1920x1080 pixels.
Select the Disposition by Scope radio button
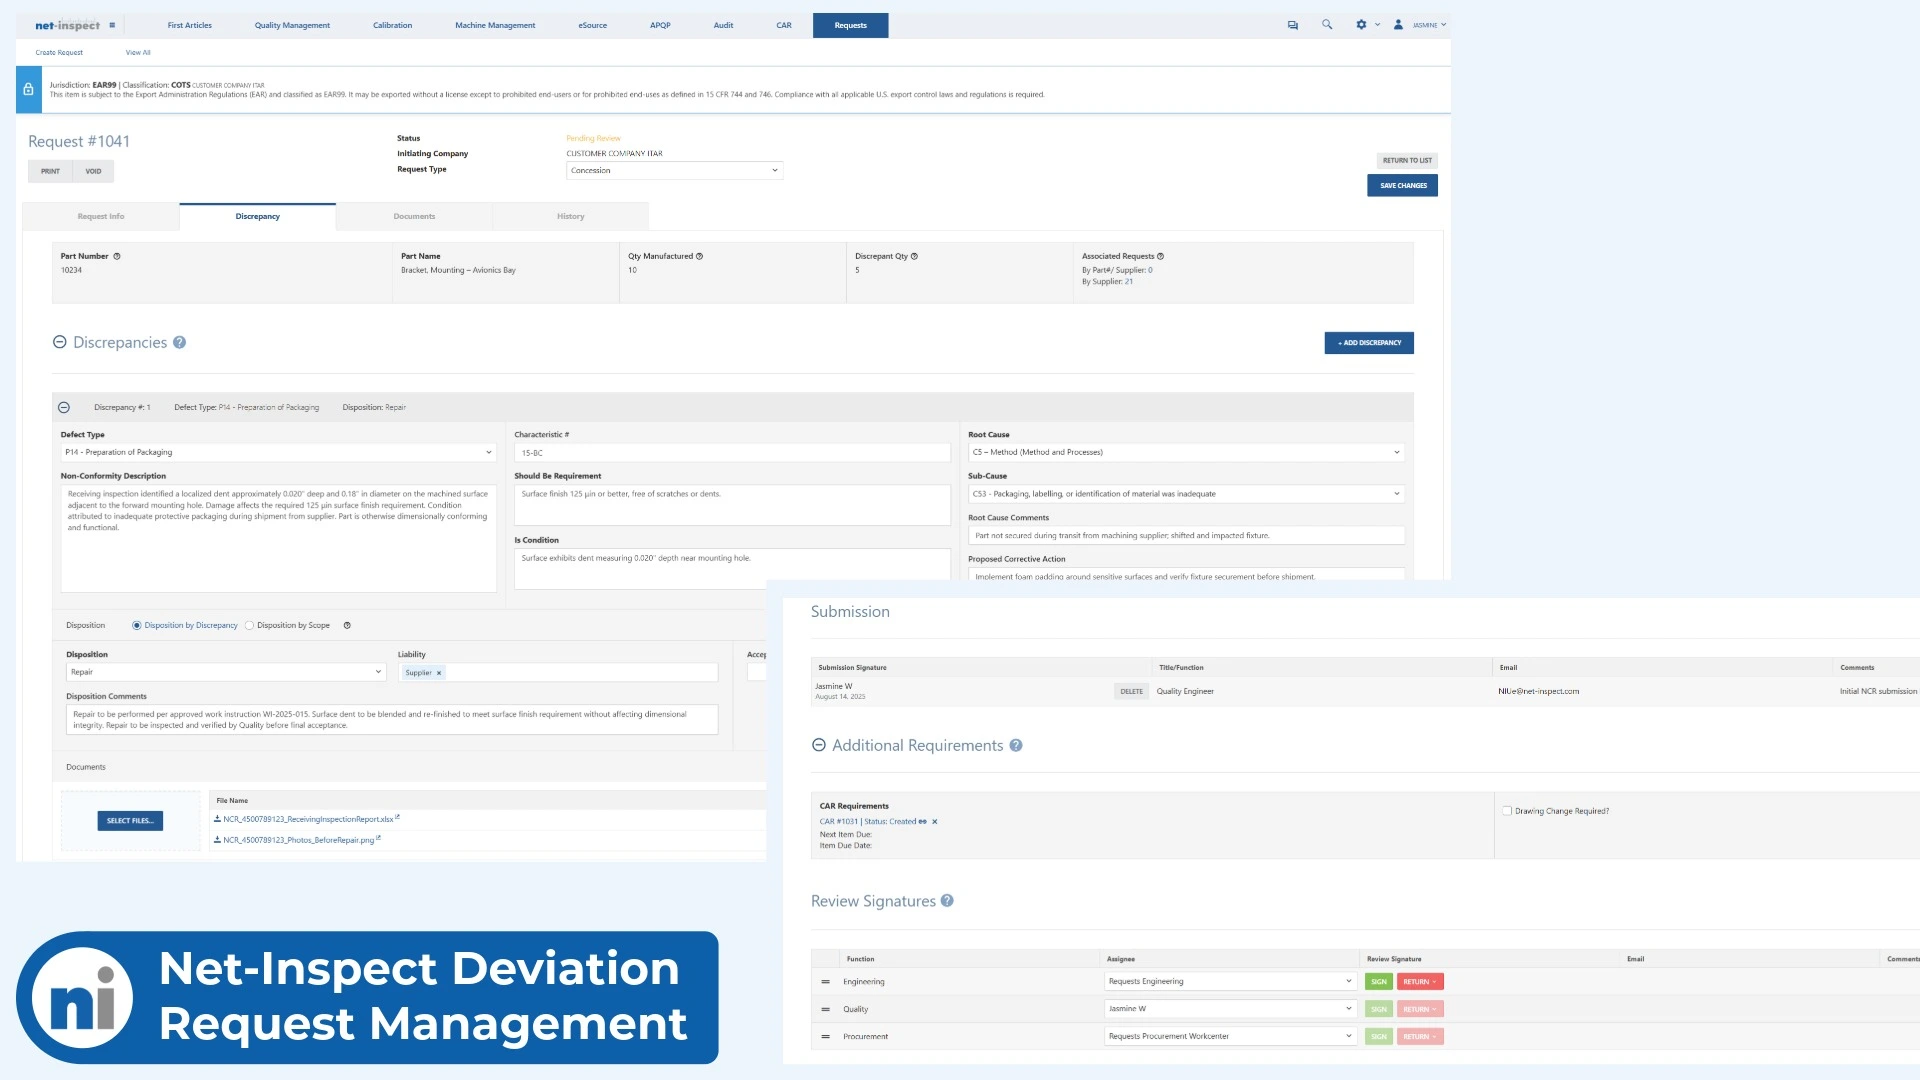tap(249, 625)
